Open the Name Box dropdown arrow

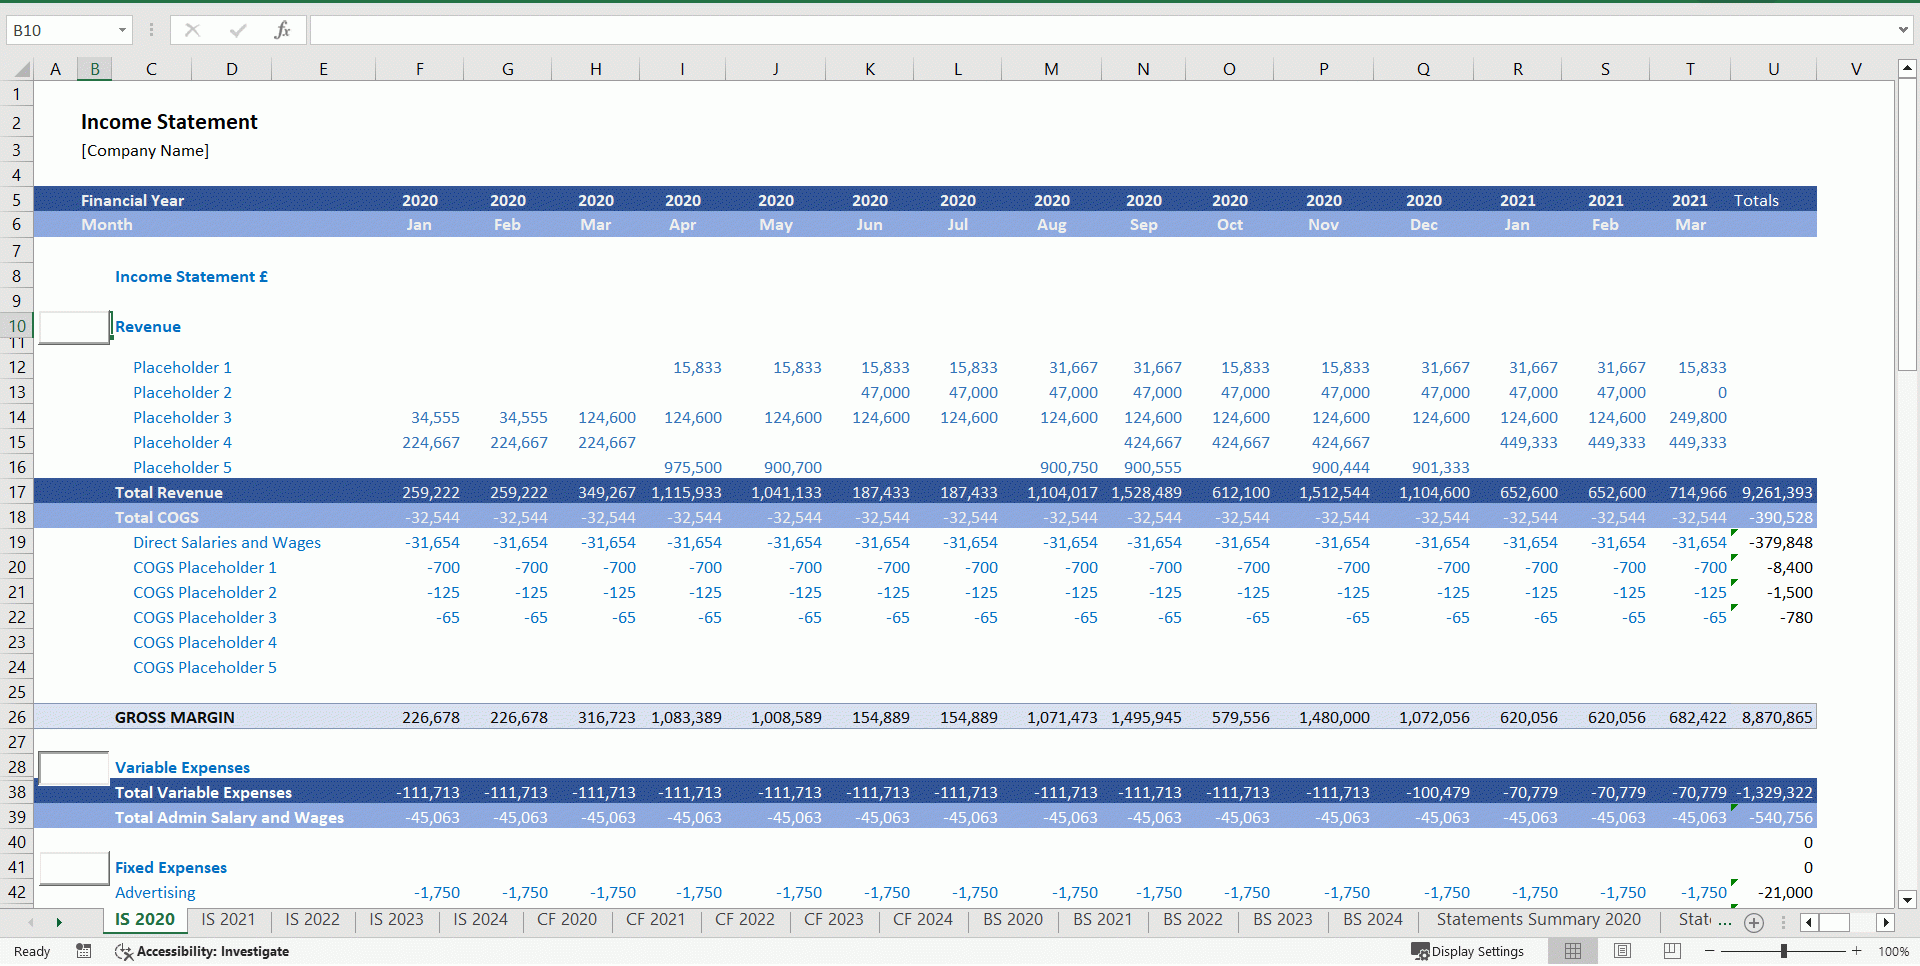pos(122,30)
